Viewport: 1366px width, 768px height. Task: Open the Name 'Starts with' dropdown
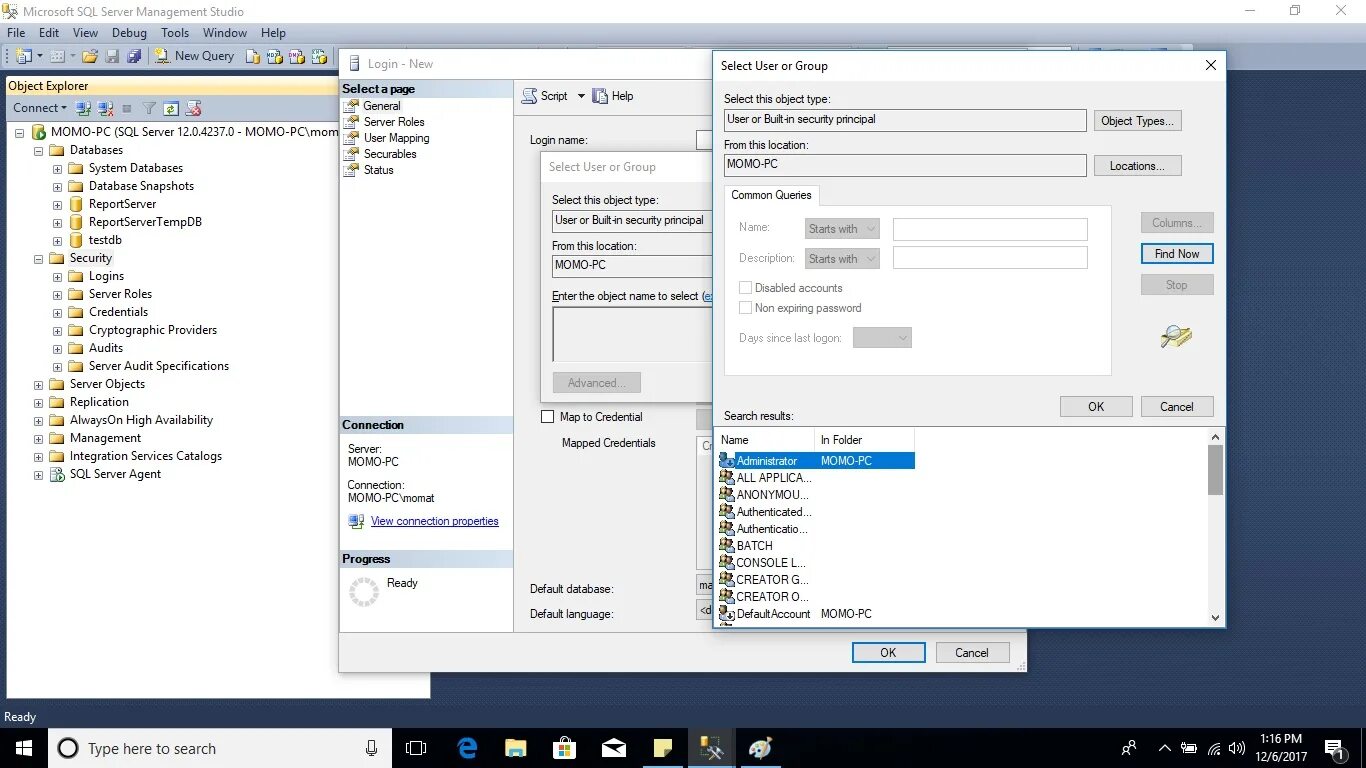point(842,229)
